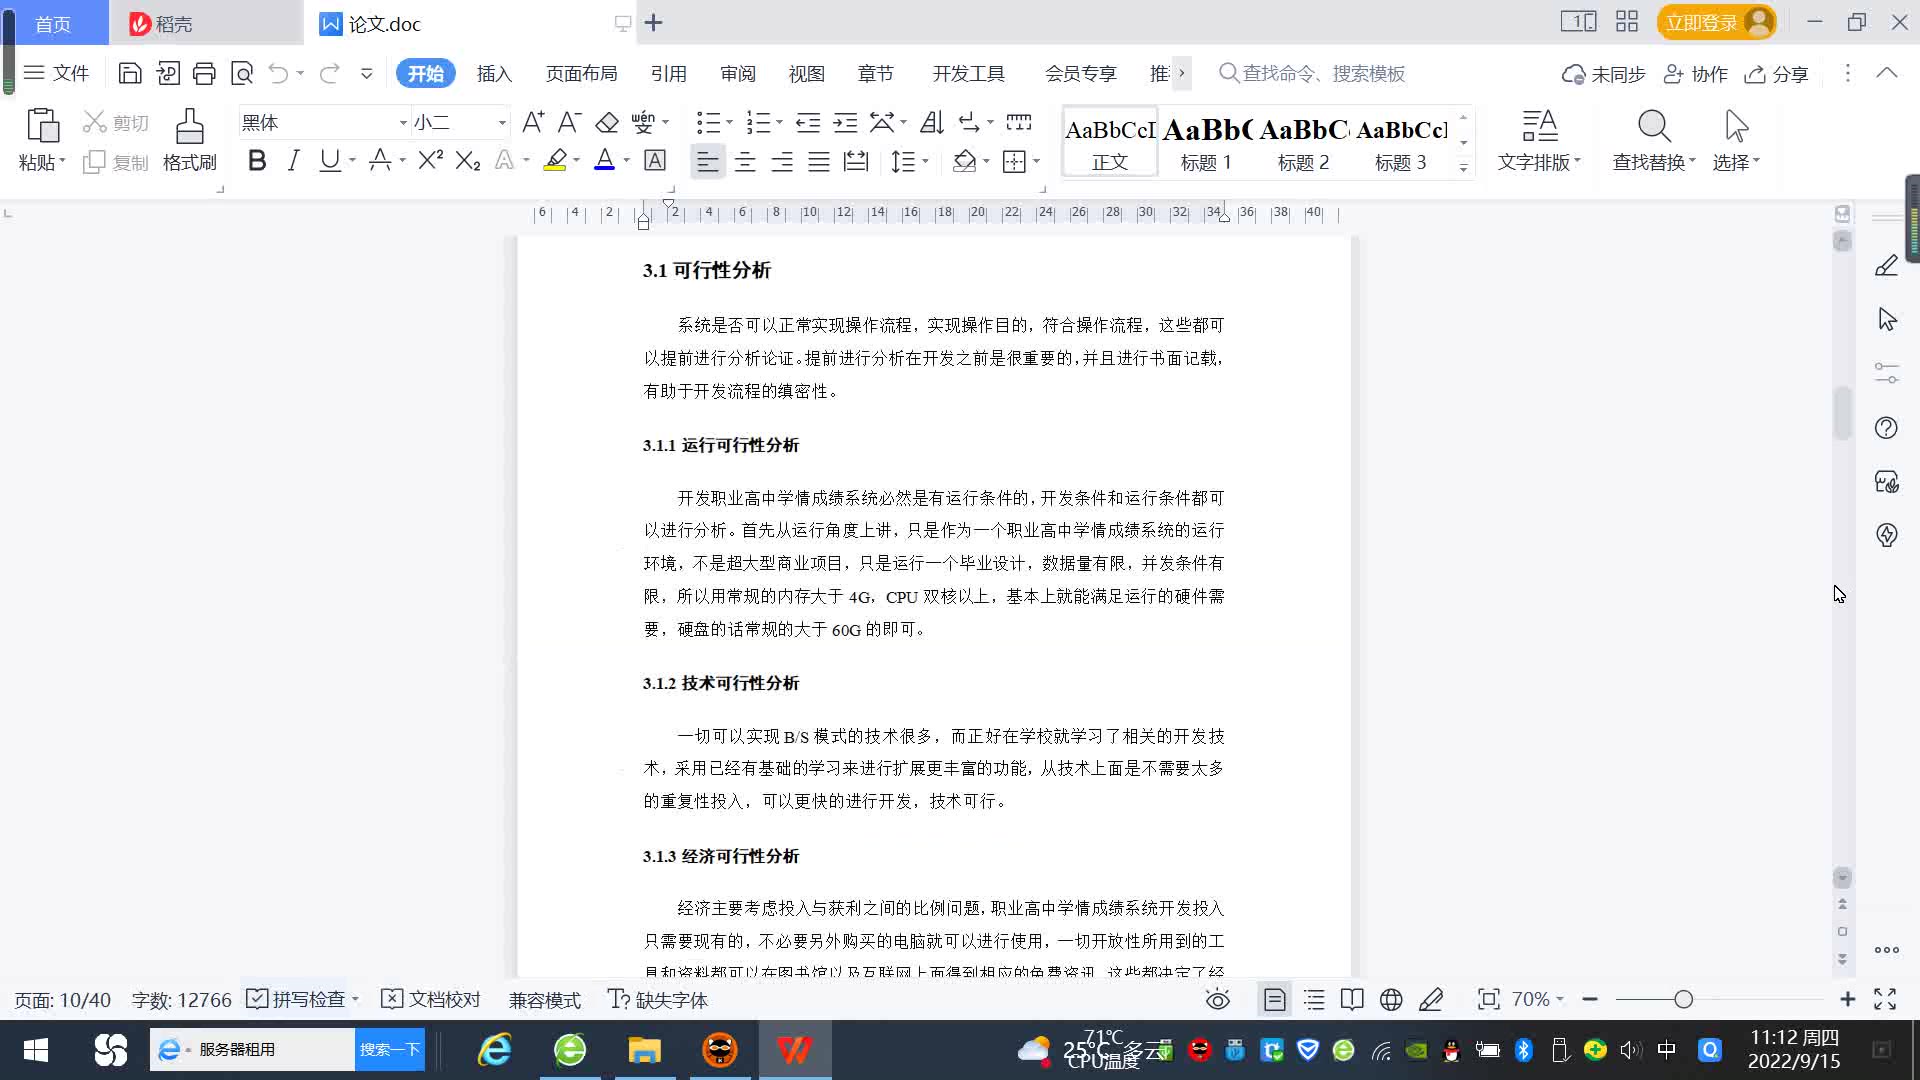Click the zoom slider handle
The image size is (1920, 1080).
tap(1683, 999)
